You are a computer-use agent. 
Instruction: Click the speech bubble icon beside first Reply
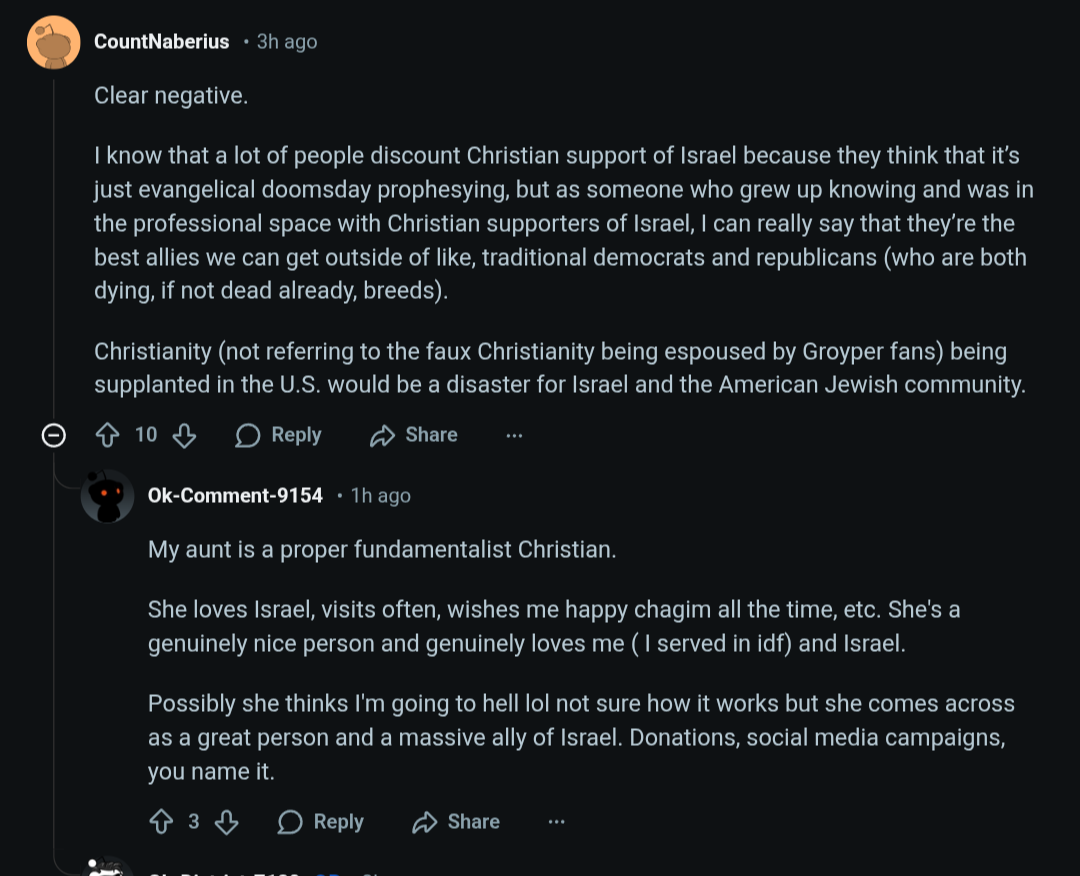point(248,435)
